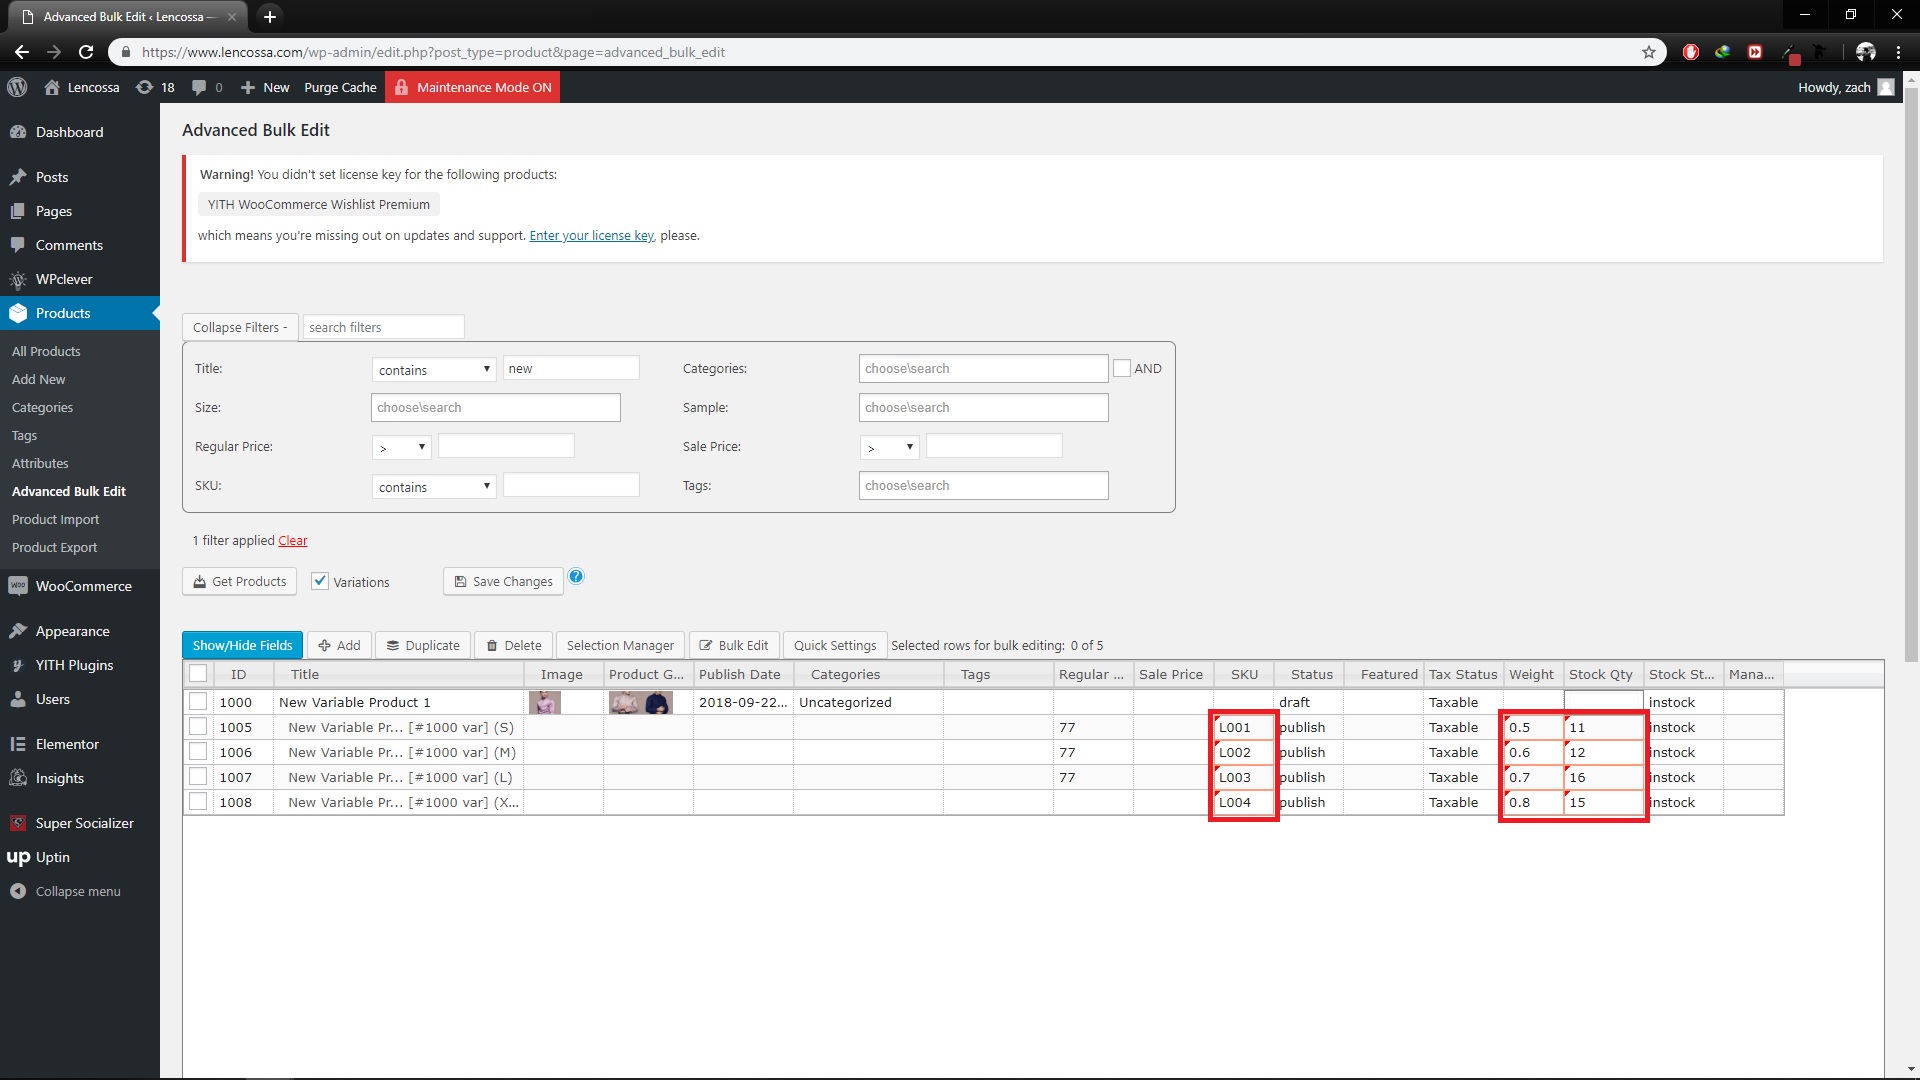
Task: Open the SKU contains dropdown
Action: pyautogui.click(x=434, y=486)
